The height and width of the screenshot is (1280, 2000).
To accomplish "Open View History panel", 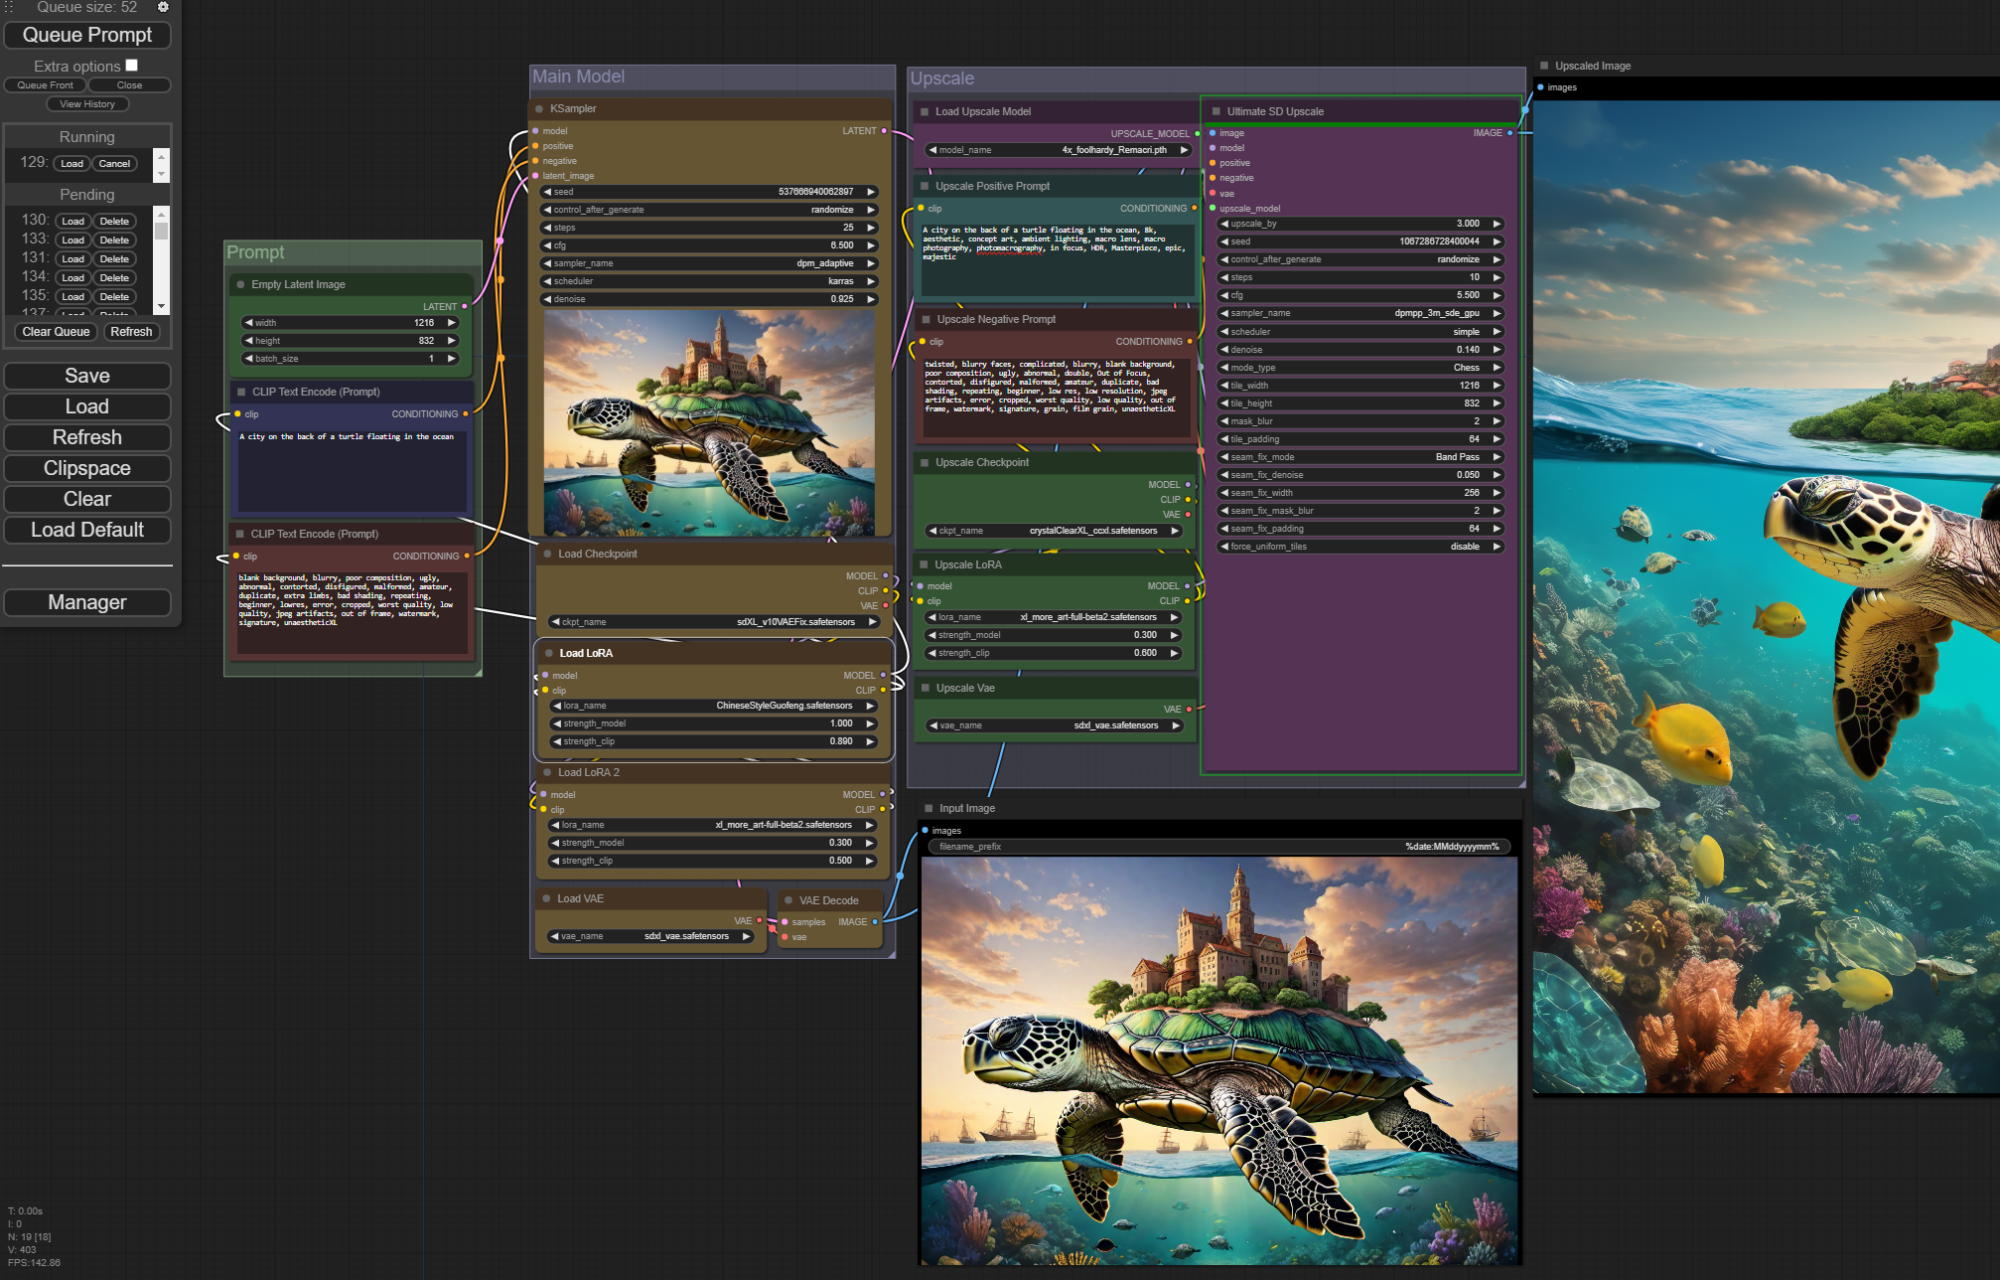I will point(87,104).
